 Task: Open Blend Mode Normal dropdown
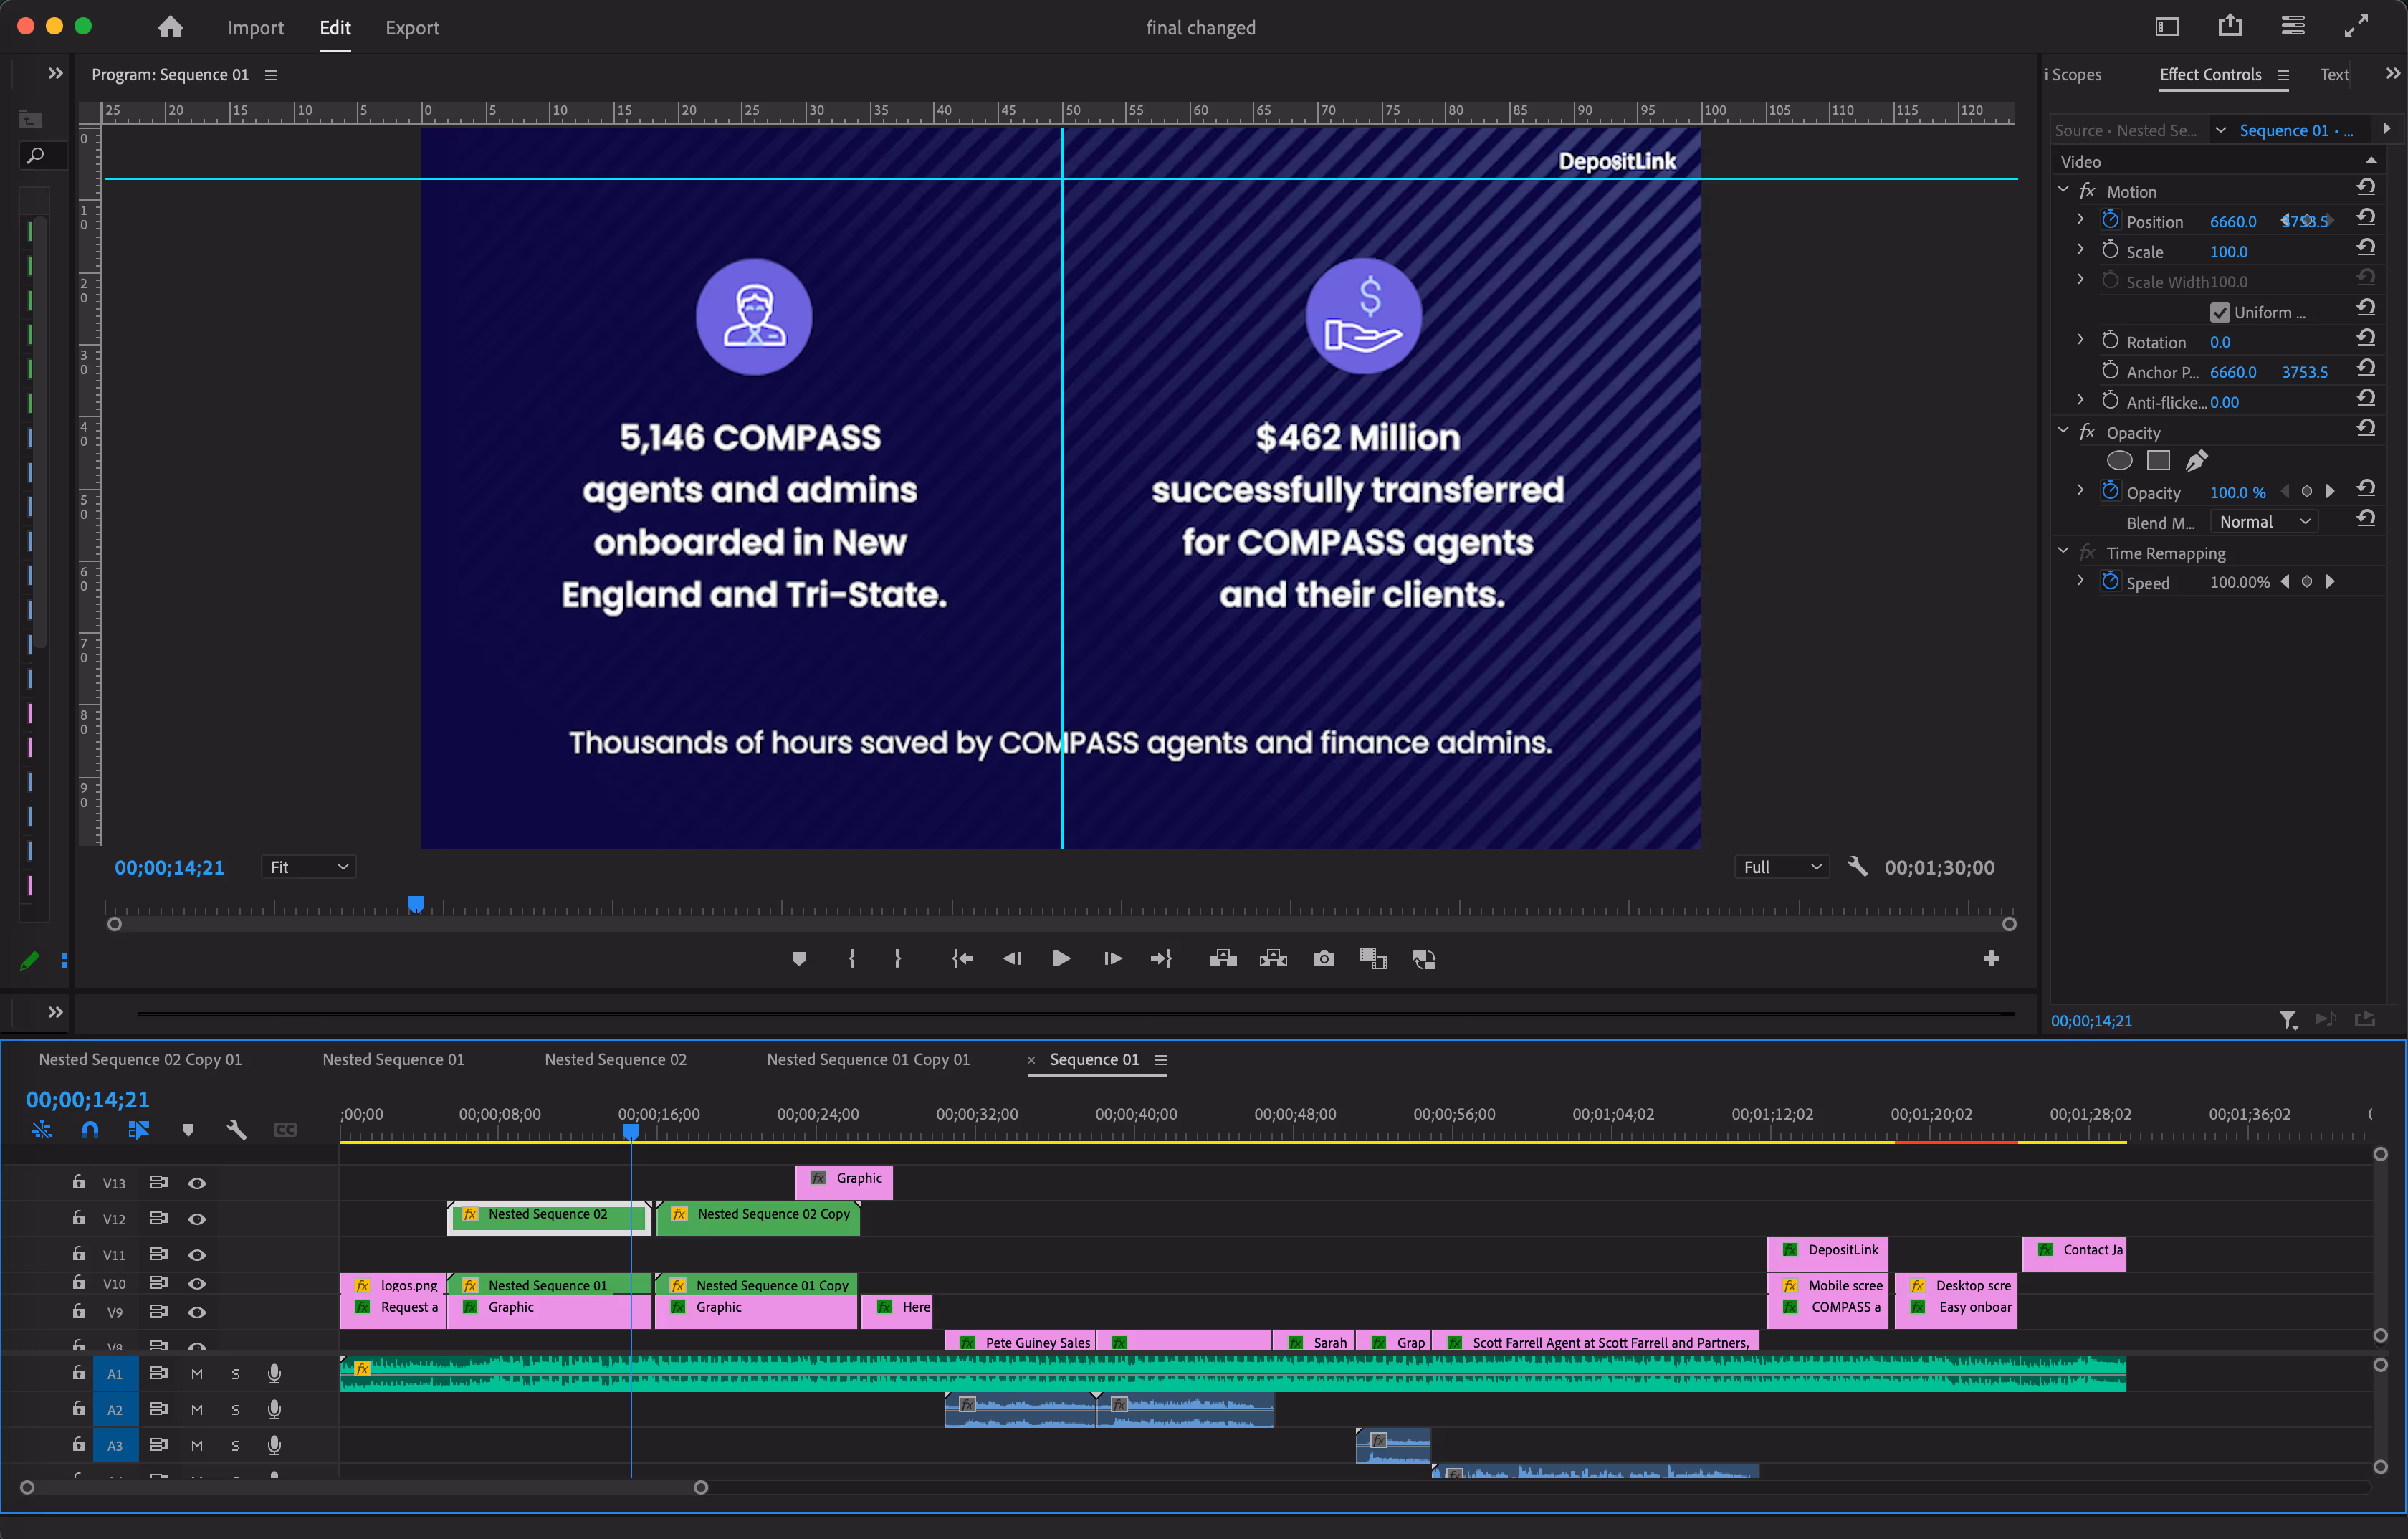click(x=2264, y=521)
